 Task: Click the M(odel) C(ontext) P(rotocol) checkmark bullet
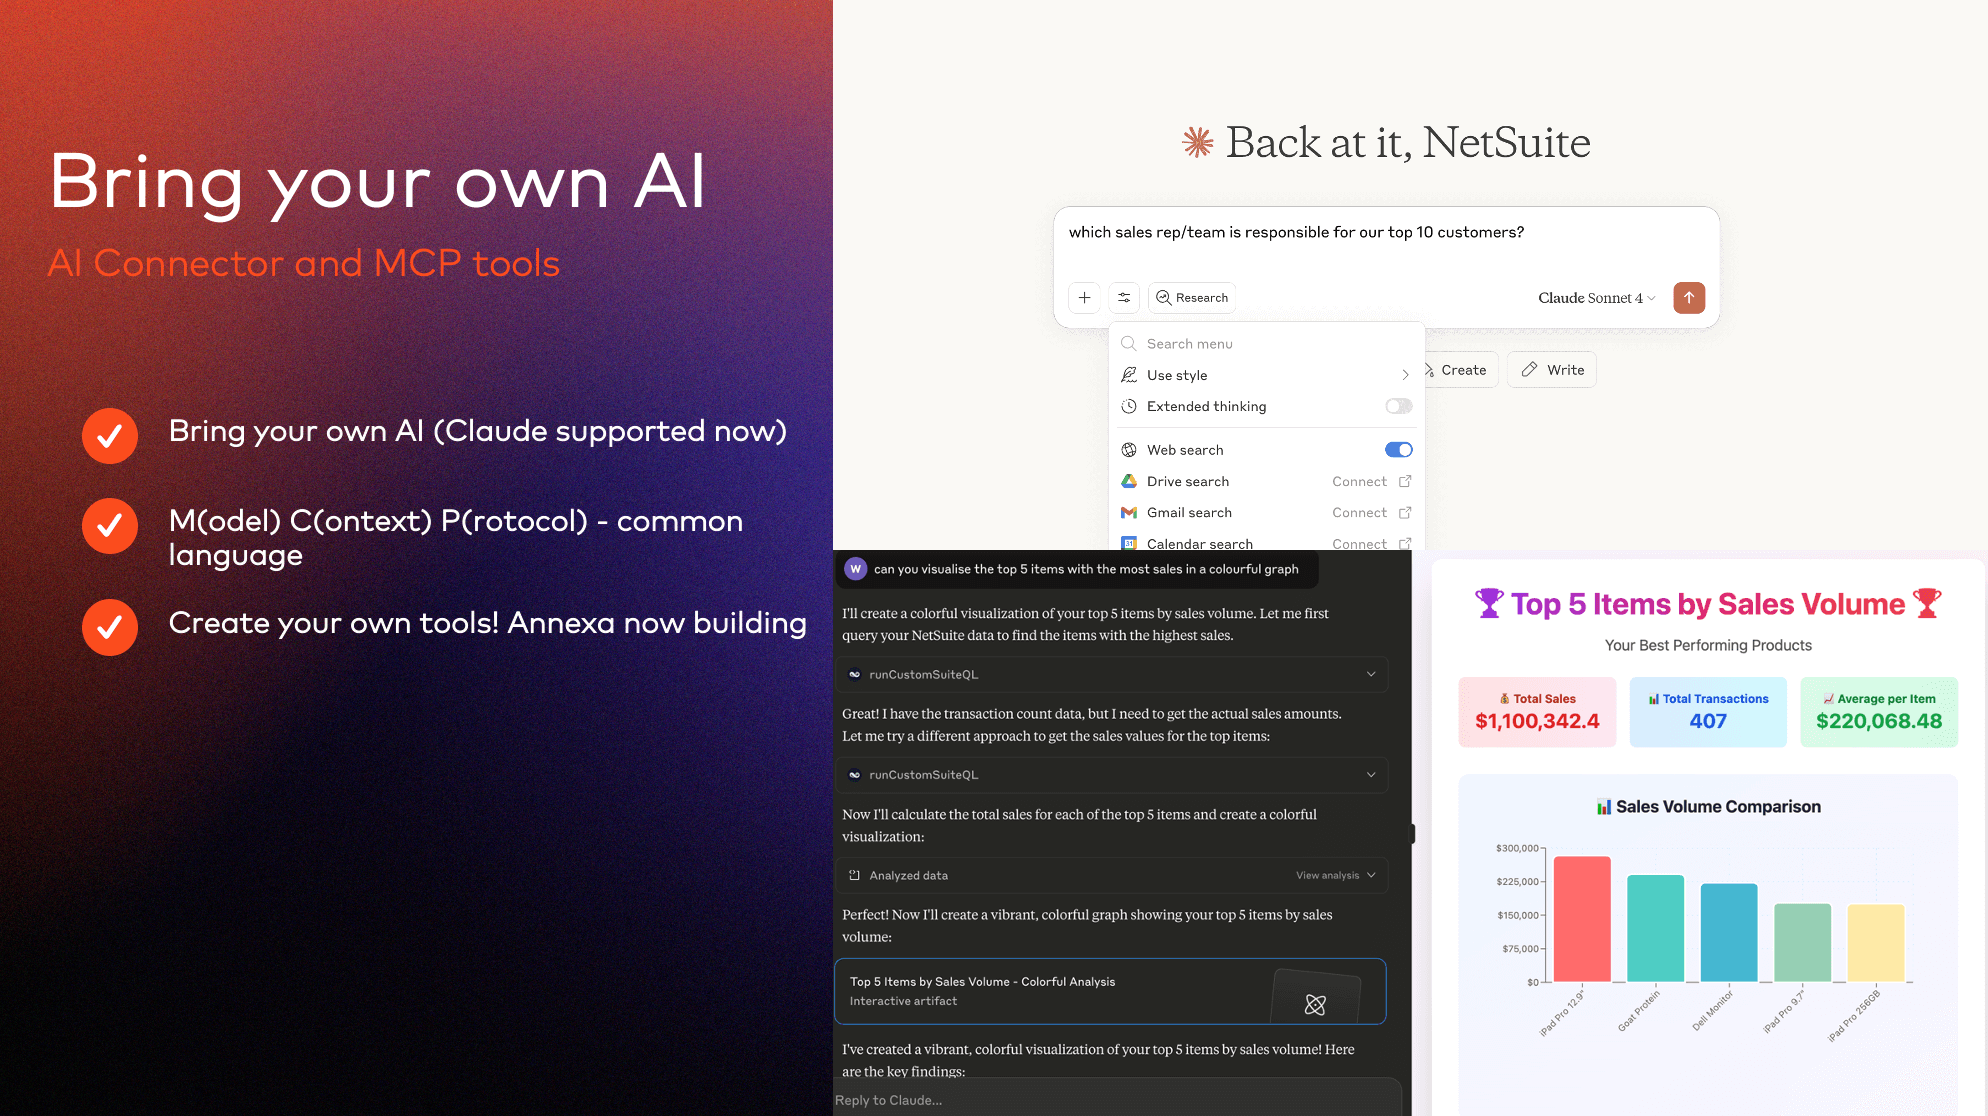tap(110, 526)
